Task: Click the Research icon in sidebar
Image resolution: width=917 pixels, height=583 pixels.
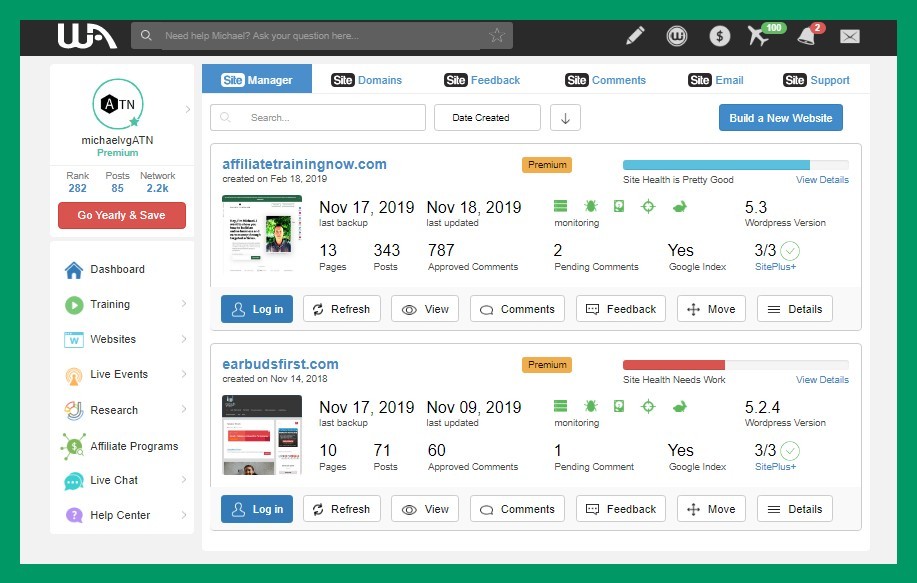Action: pos(74,410)
